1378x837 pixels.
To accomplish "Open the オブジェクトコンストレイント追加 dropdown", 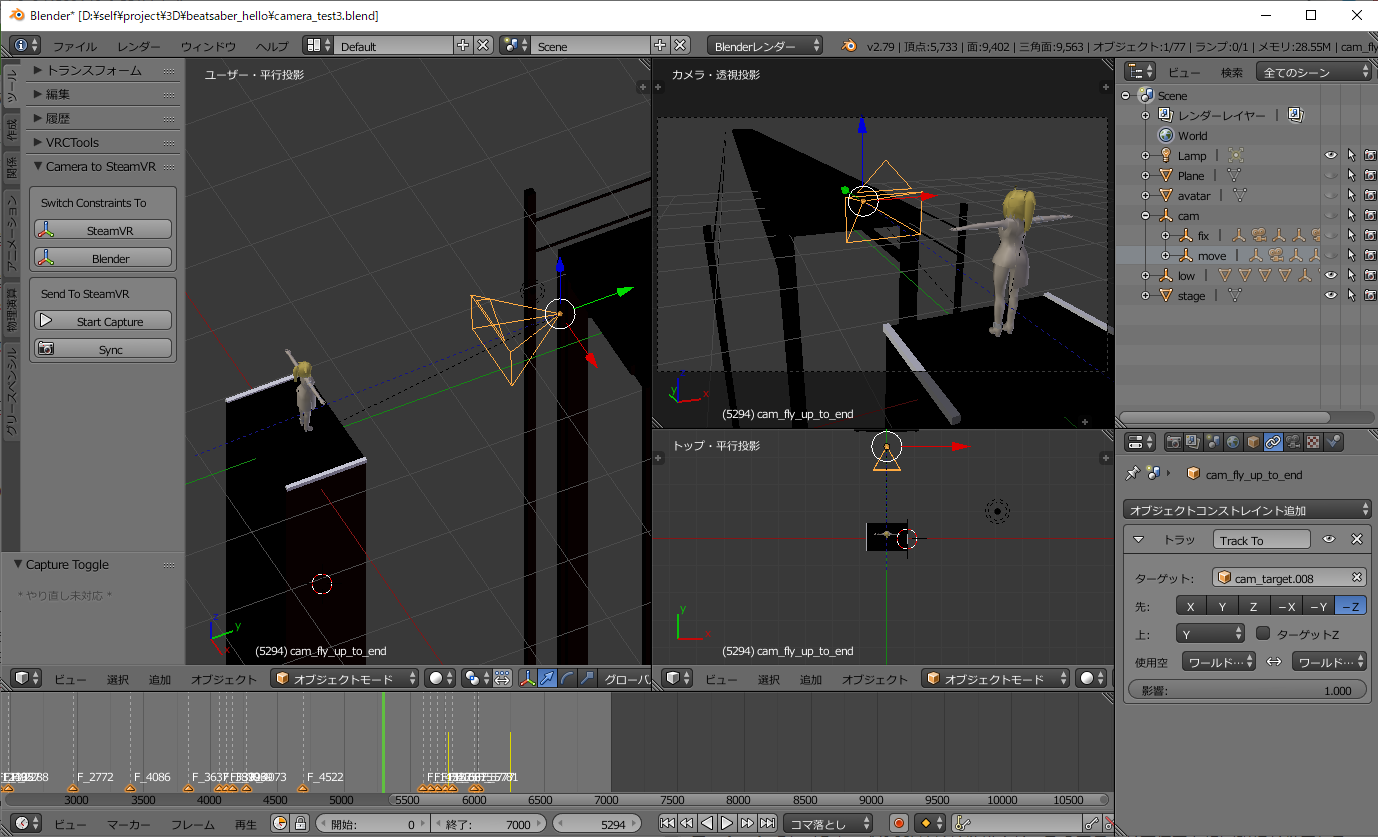I will tap(1246, 509).
